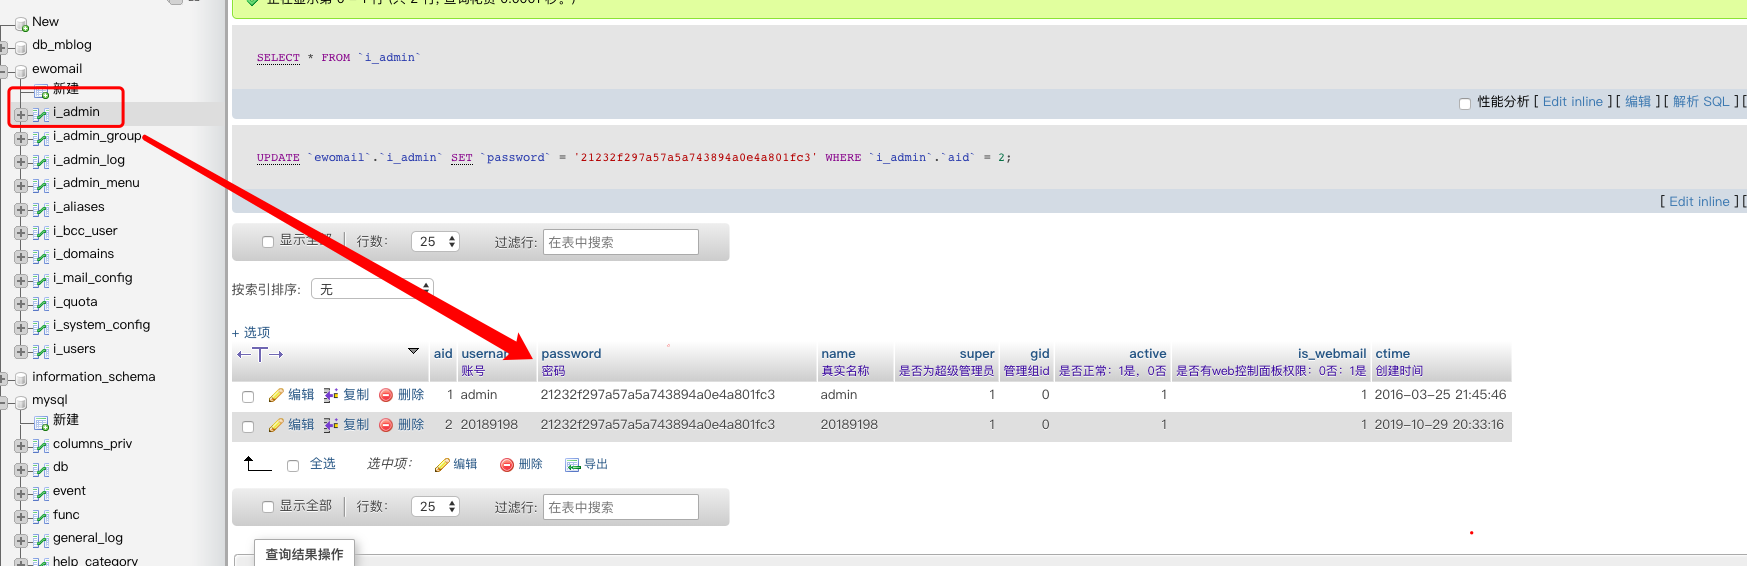Expand + 选项 options section
Viewport: 1747px width, 566px height.
[251, 333]
